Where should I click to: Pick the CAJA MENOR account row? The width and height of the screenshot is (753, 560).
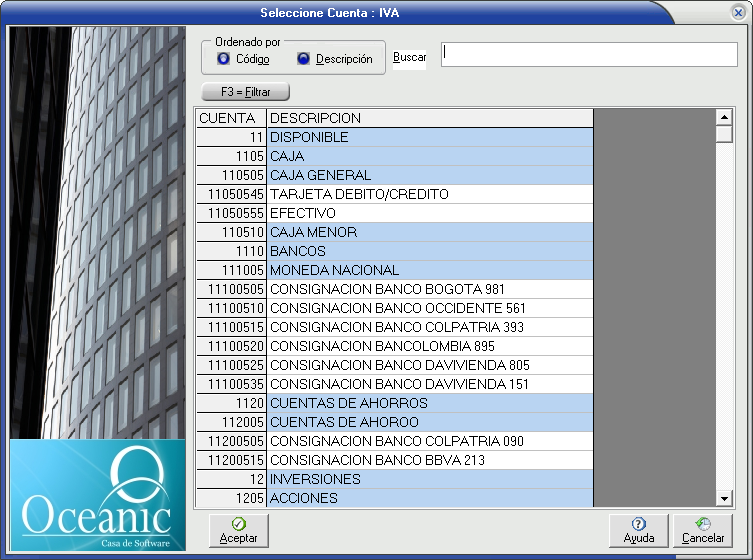pyautogui.click(x=430, y=232)
